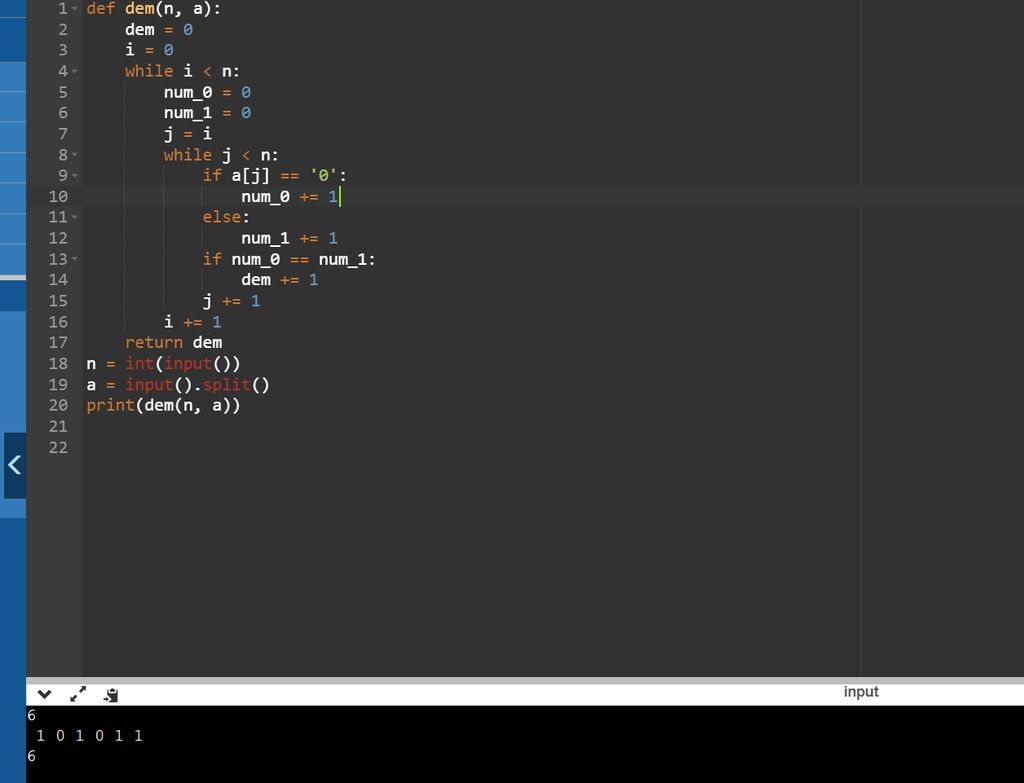
Task: Click line number 18 in the gutter
Action: (58, 363)
